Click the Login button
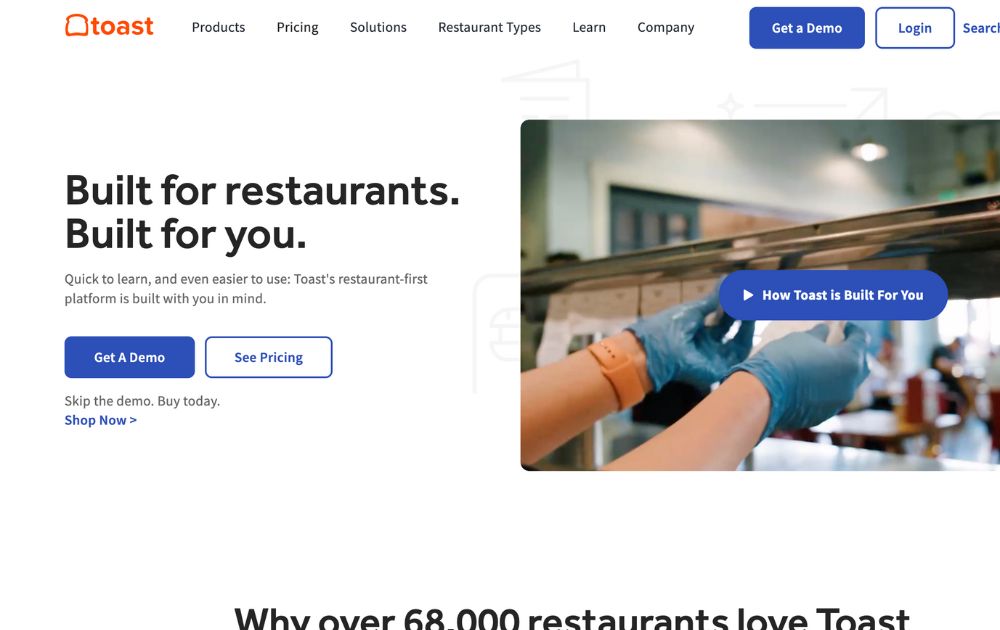The height and width of the screenshot is (630, 1000). point(915,28)
